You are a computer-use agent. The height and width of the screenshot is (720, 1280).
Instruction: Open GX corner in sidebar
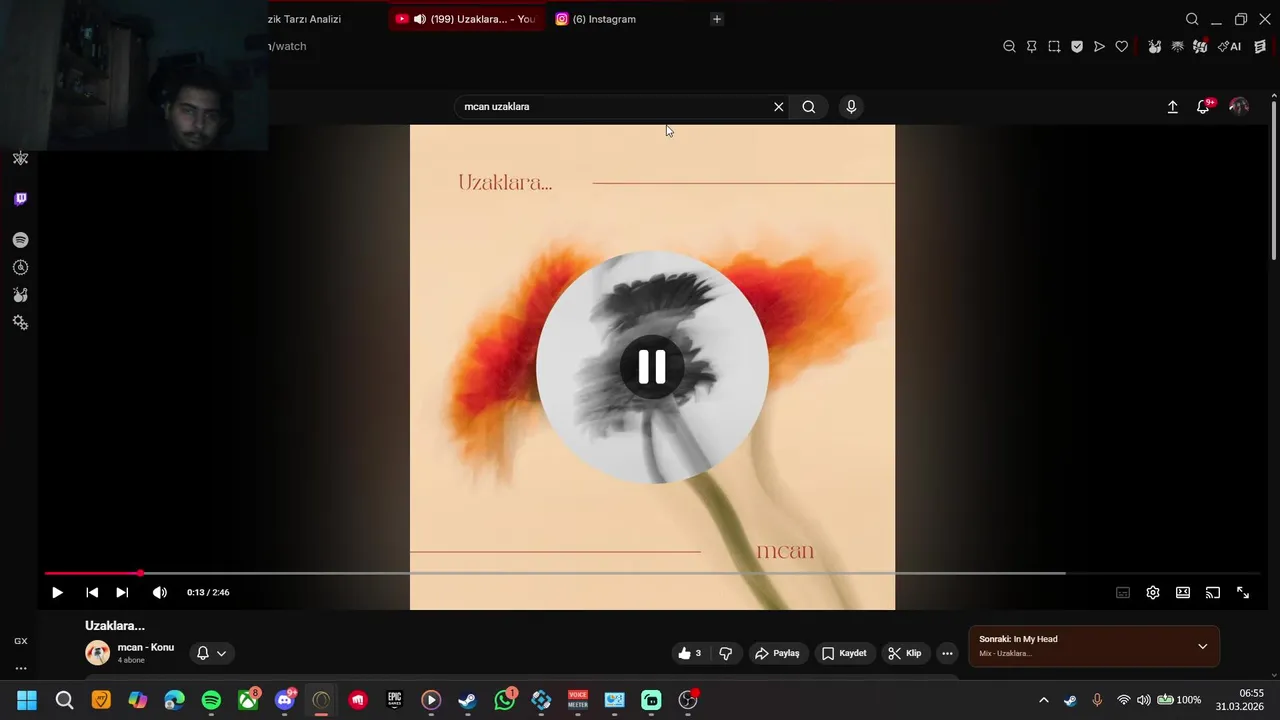pos(20,641)
